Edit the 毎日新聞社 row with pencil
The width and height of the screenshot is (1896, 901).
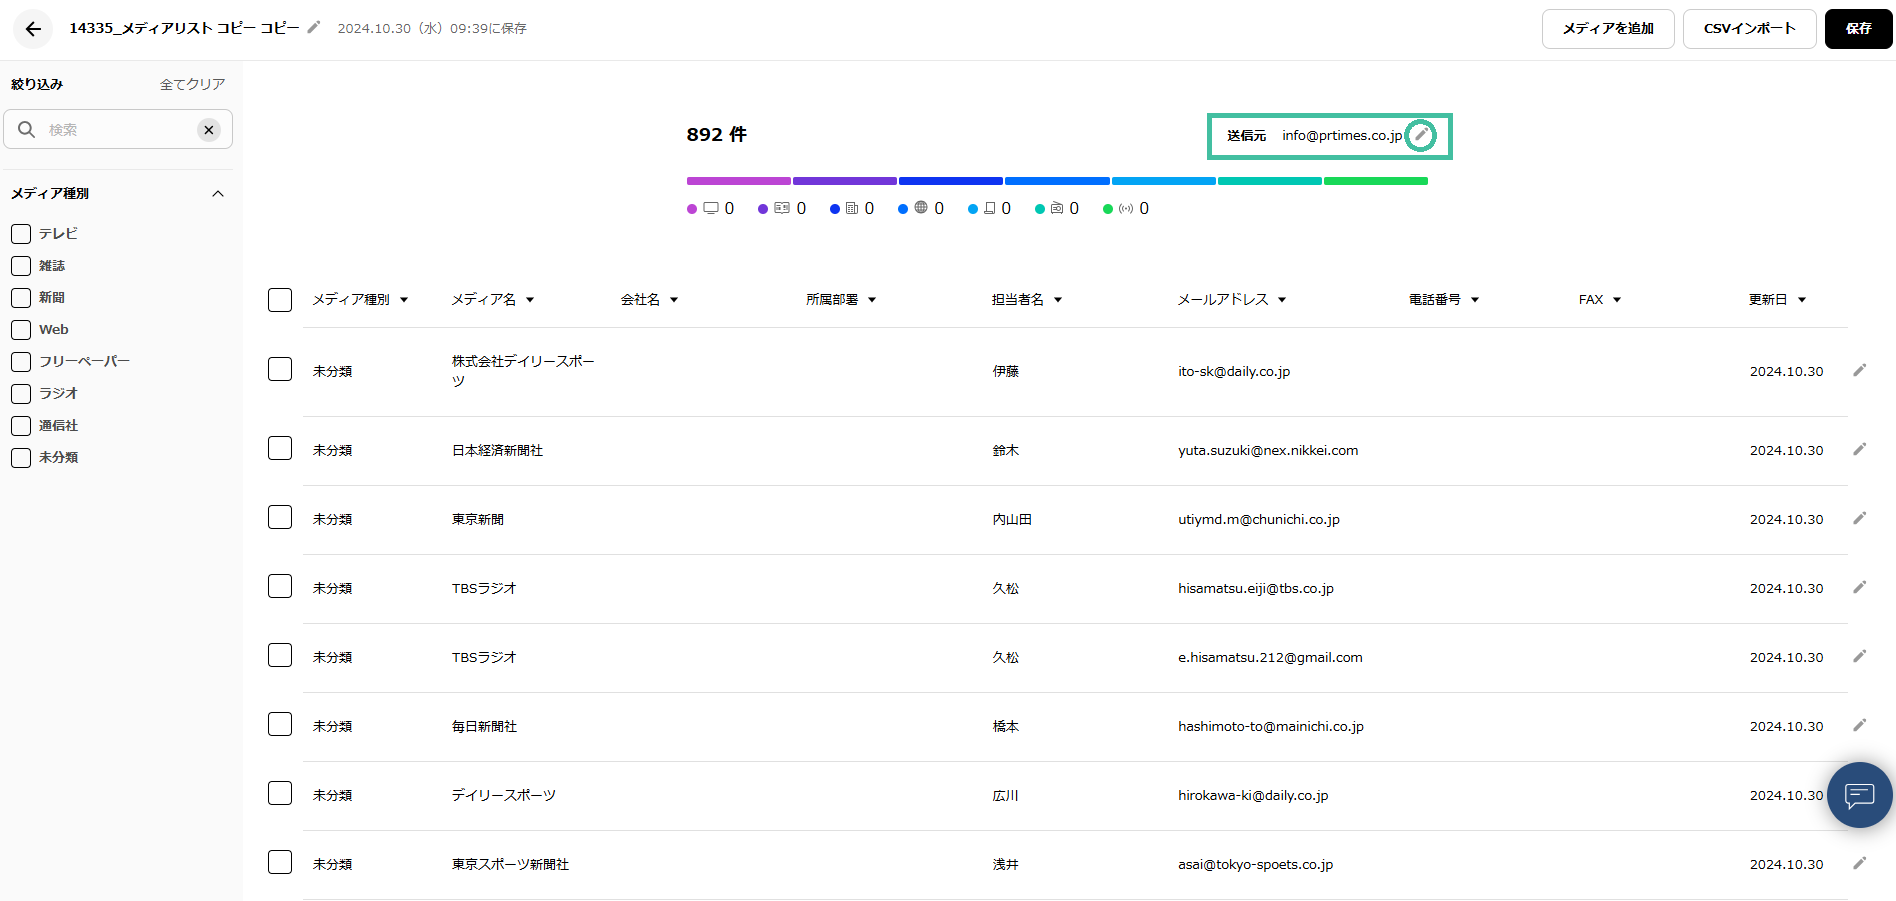pos(1859,726)
